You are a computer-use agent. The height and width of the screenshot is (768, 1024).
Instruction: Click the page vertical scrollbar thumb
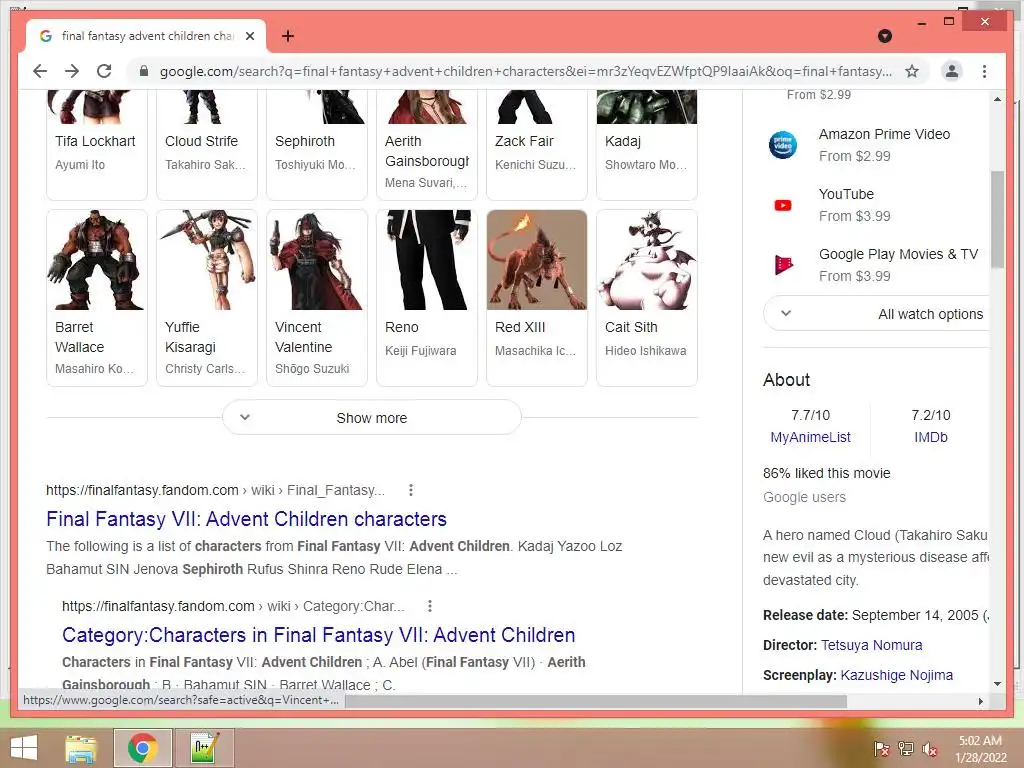coord(997,219)
